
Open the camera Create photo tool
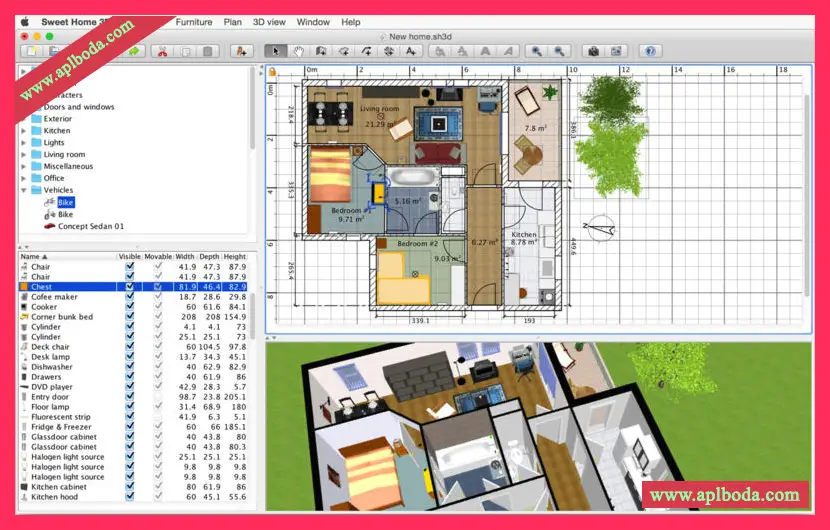(593, 50)
